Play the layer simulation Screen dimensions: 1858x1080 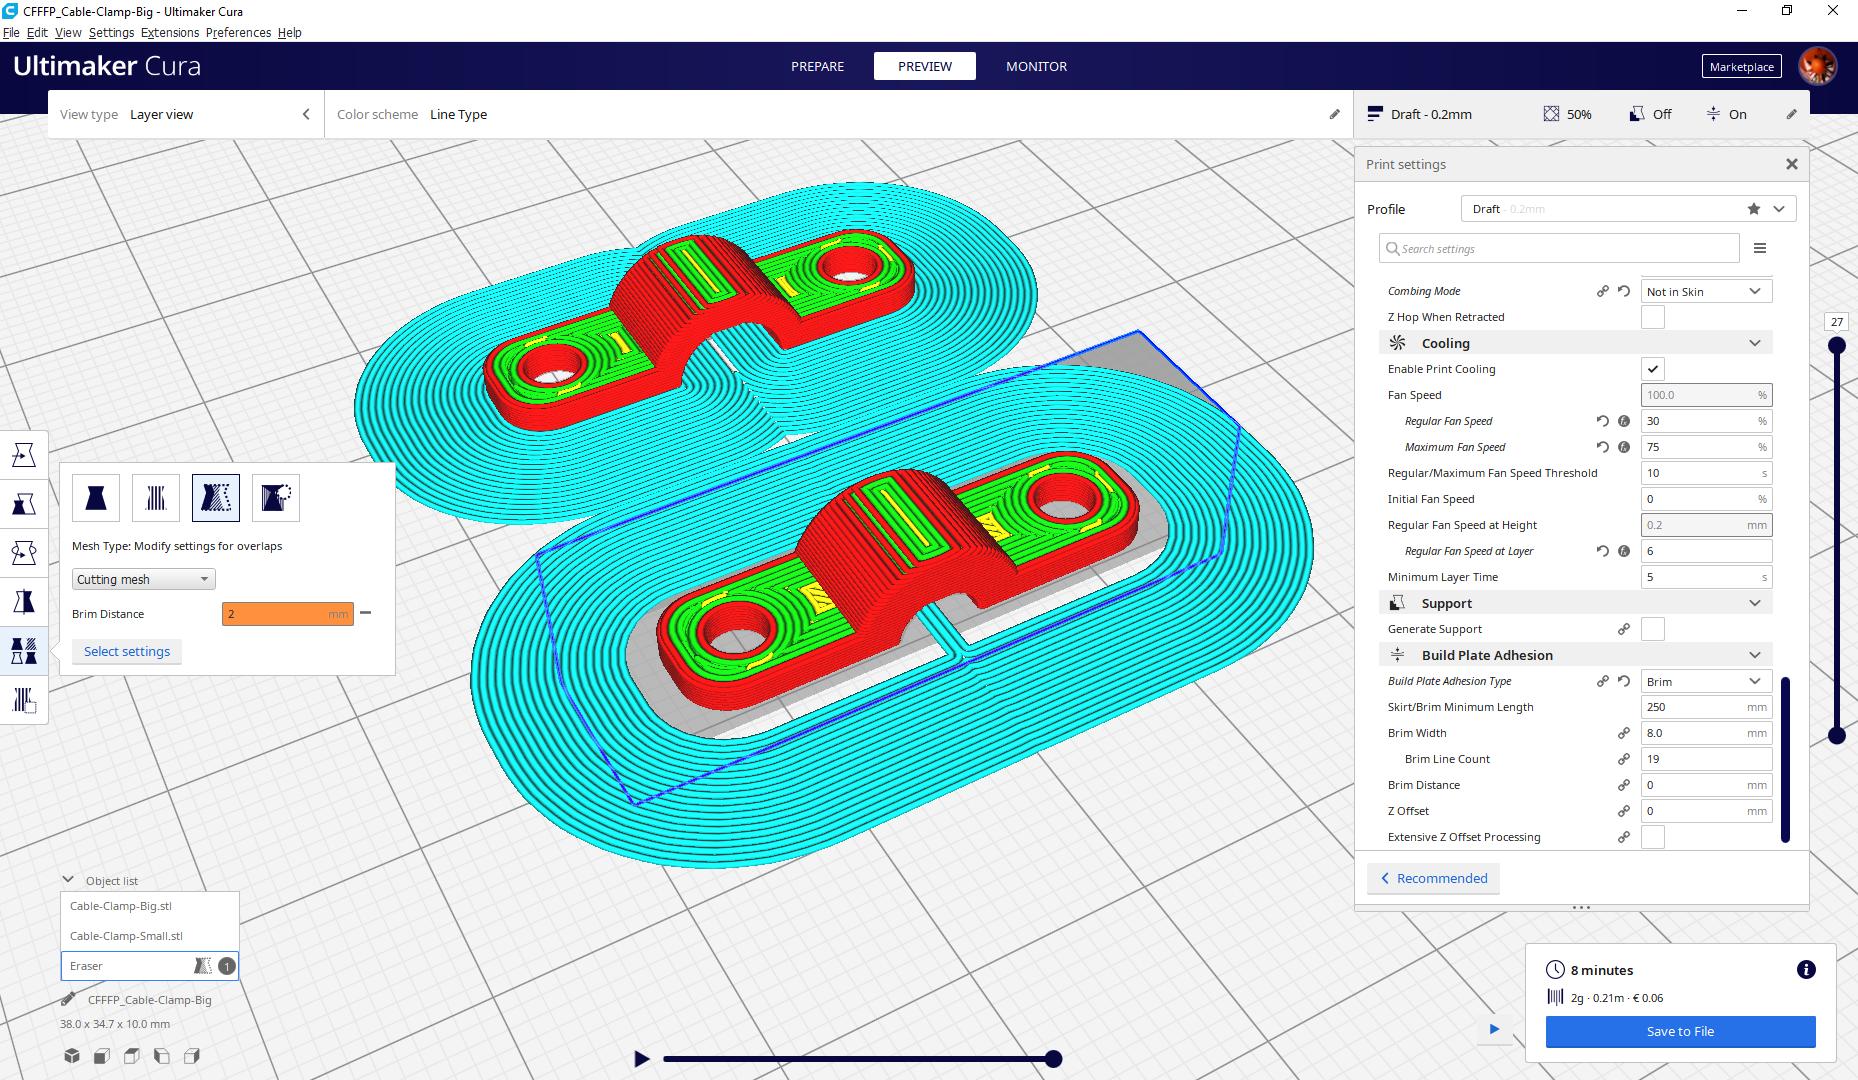pos(641,1058)
